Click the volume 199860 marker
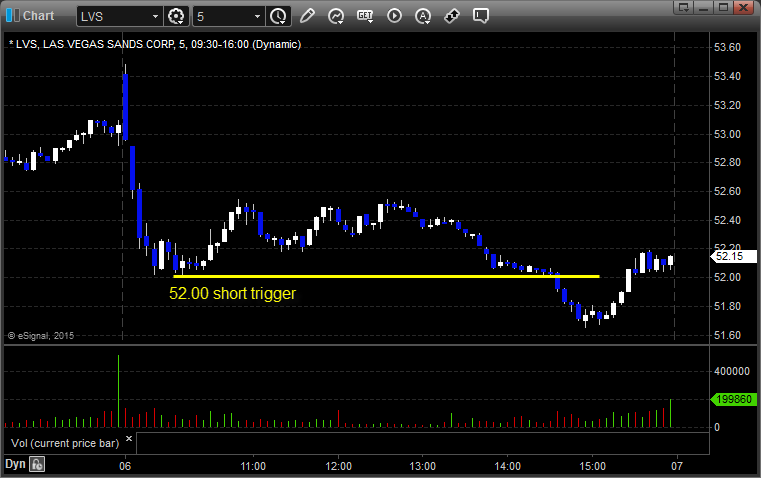Viewport: 761px width, 478px height. 734,399
